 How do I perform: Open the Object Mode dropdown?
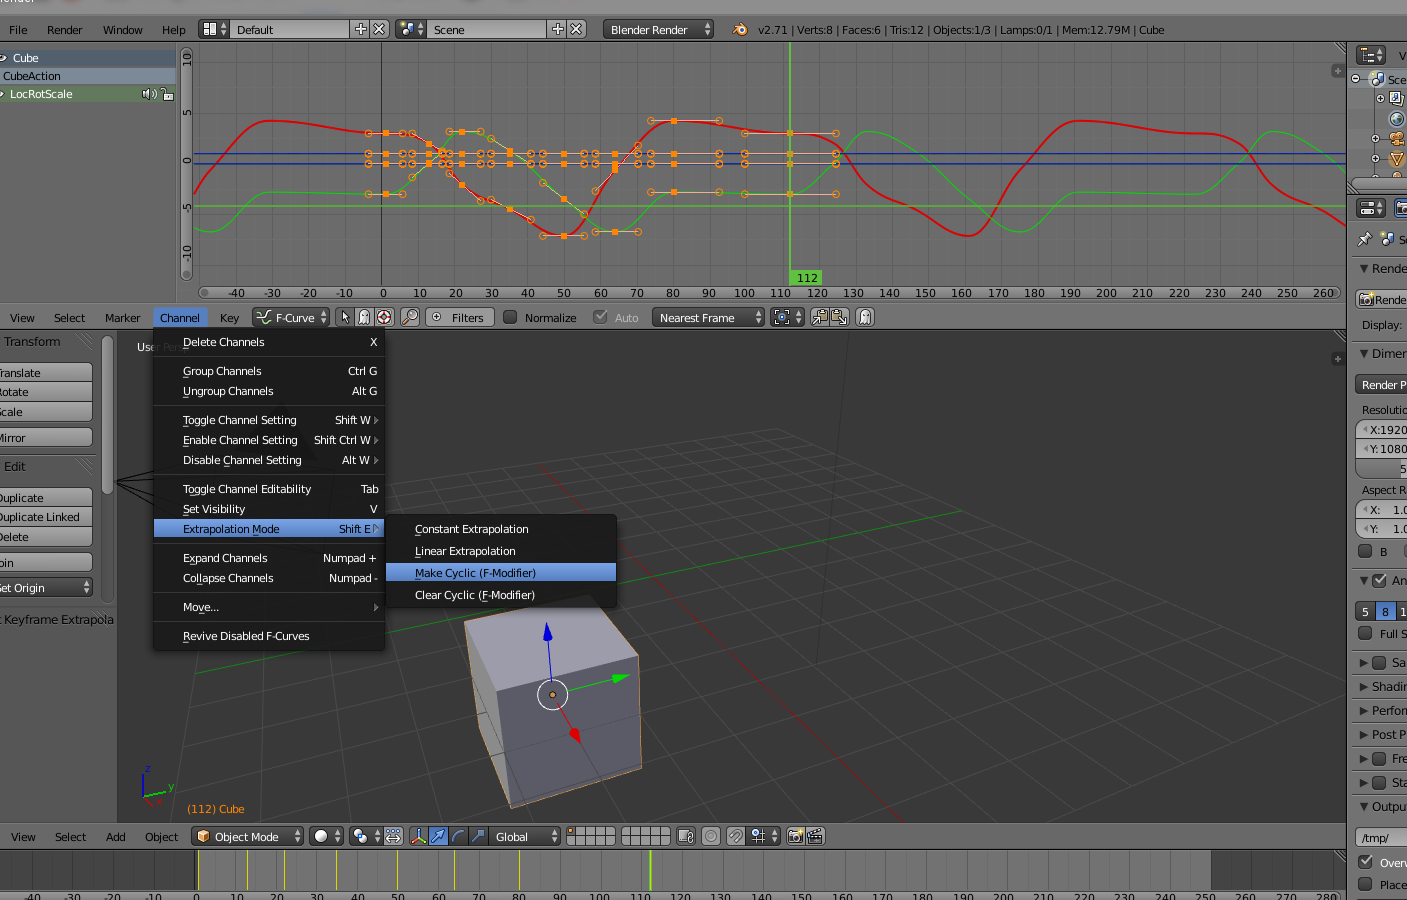[248, 837]
